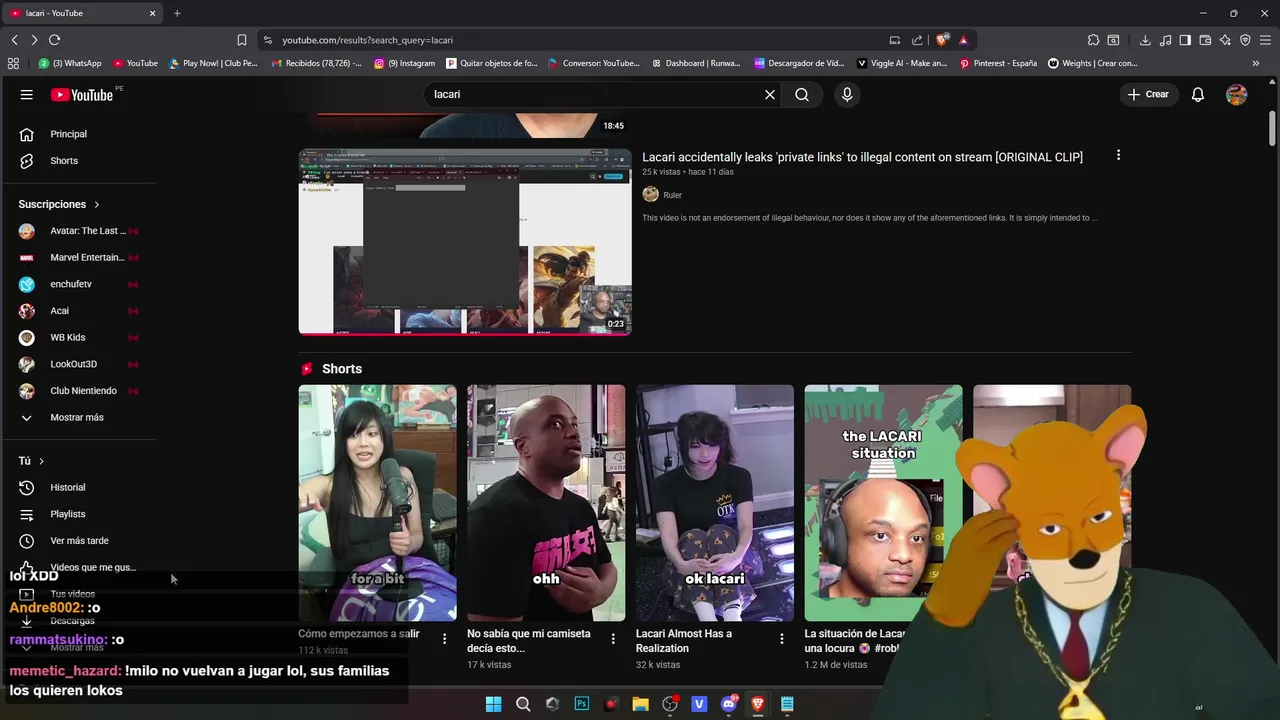The image size is (1280, 720).
Task: Click the youtube.com address bar URL
Action: coord(367,40)
